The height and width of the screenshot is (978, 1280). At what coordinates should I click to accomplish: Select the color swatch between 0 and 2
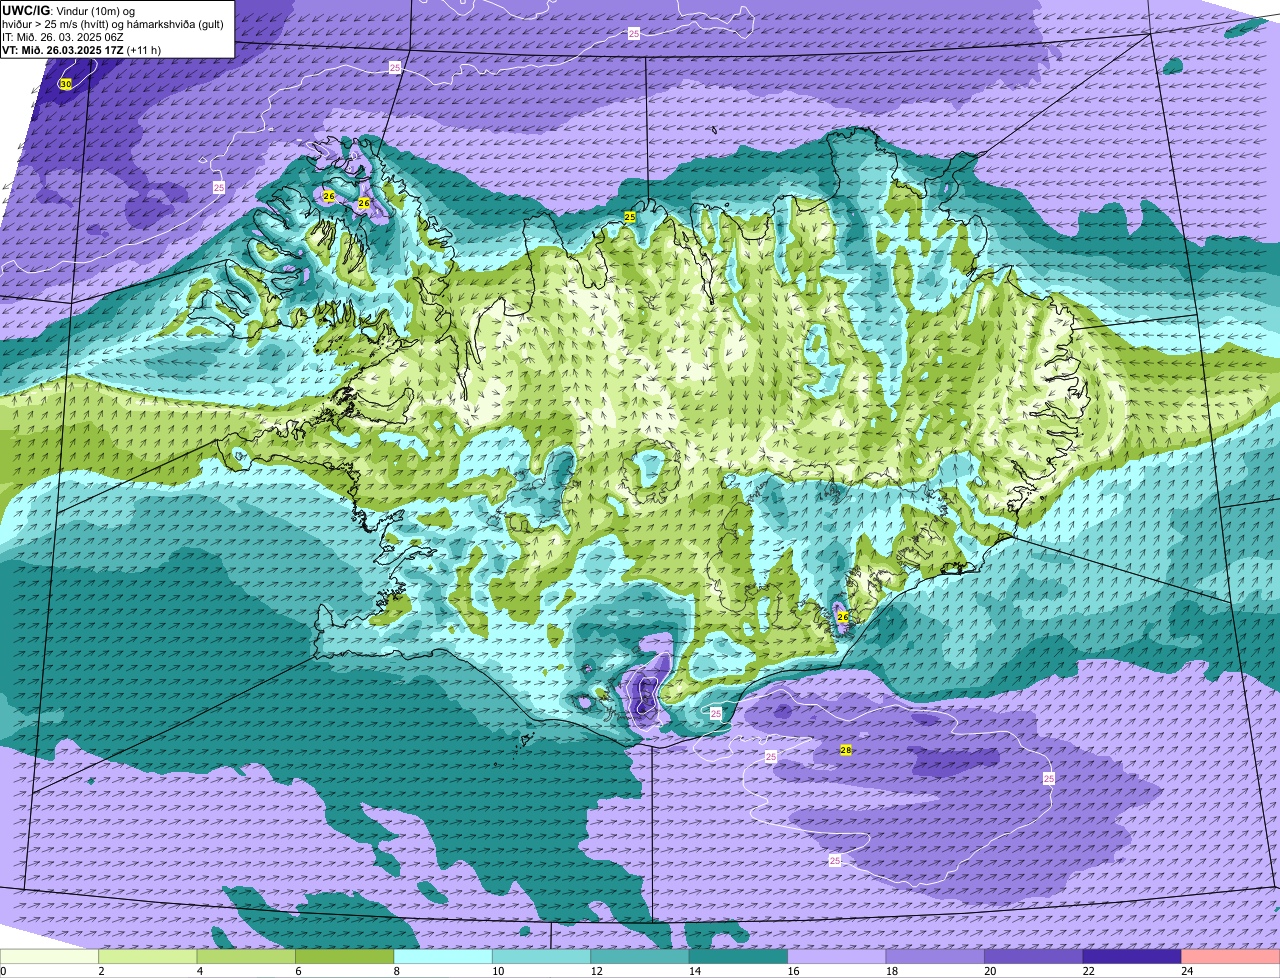tap(49, 957)
